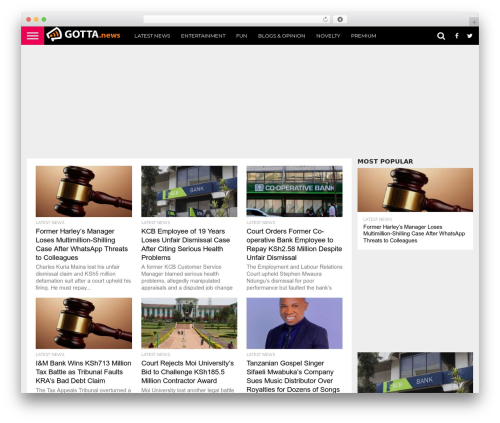Click excerpt starting A former KCB Customer Service
This screenshot has width=500, height=423.
coord(187,277)
